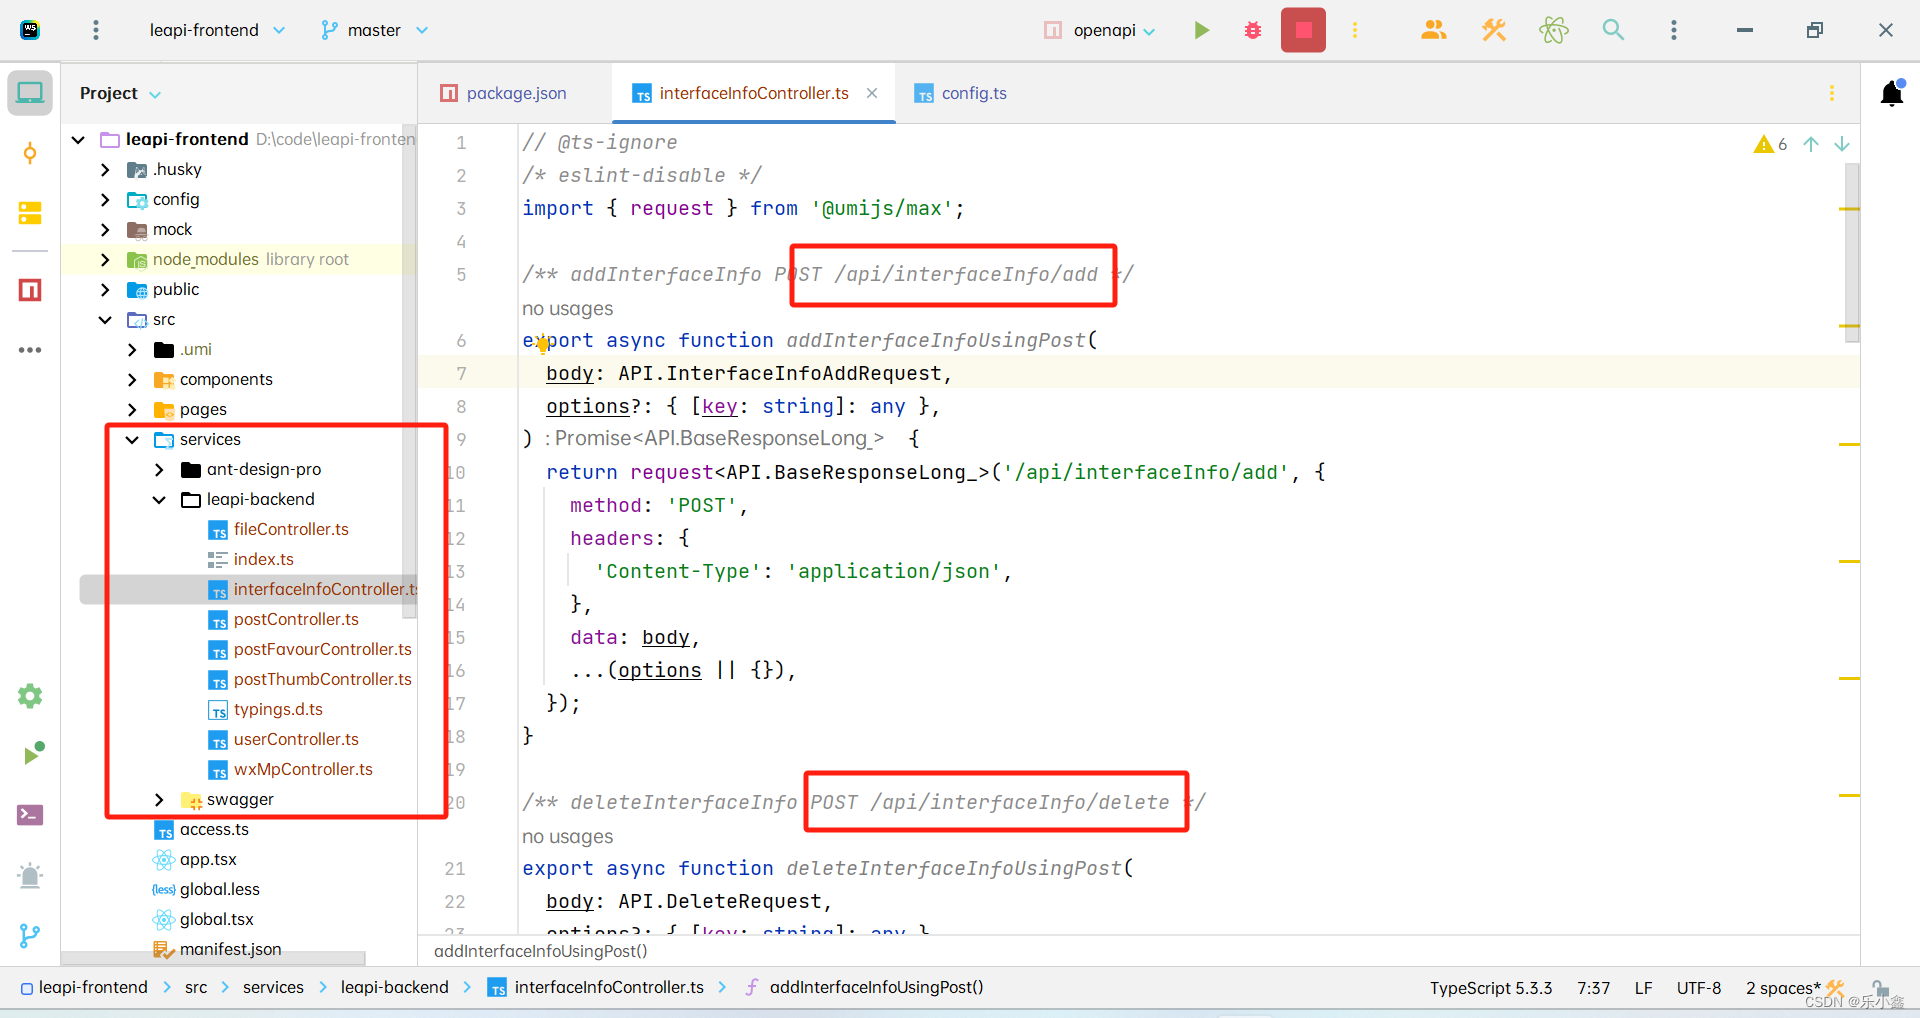
Task: Switch to the package.json tab
Action: click(516, 93)
